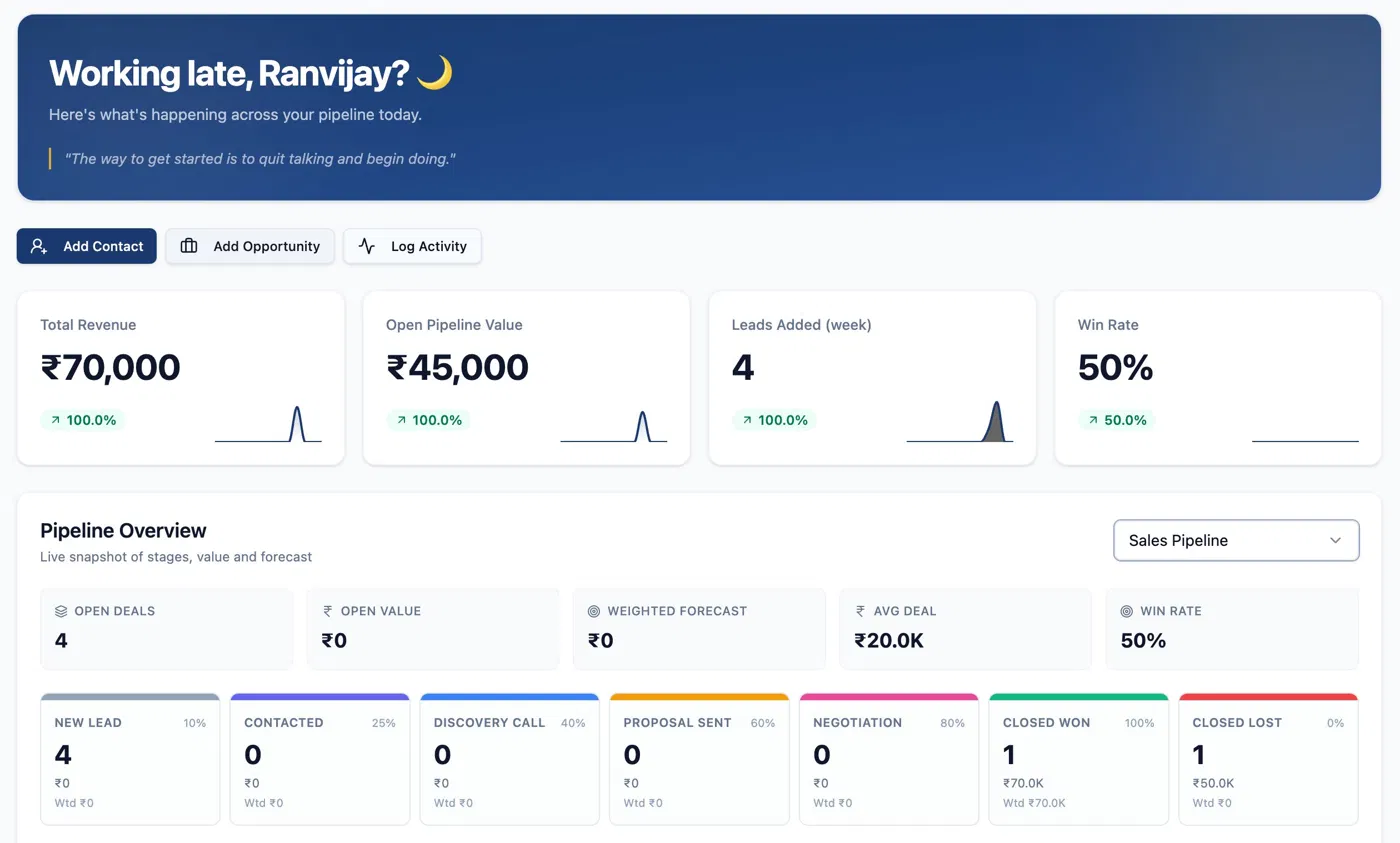The height and width of the screenshot is (843, 1400).
Task: Open the PROPOSAL SENT stage card
Action: pos(699,759)
